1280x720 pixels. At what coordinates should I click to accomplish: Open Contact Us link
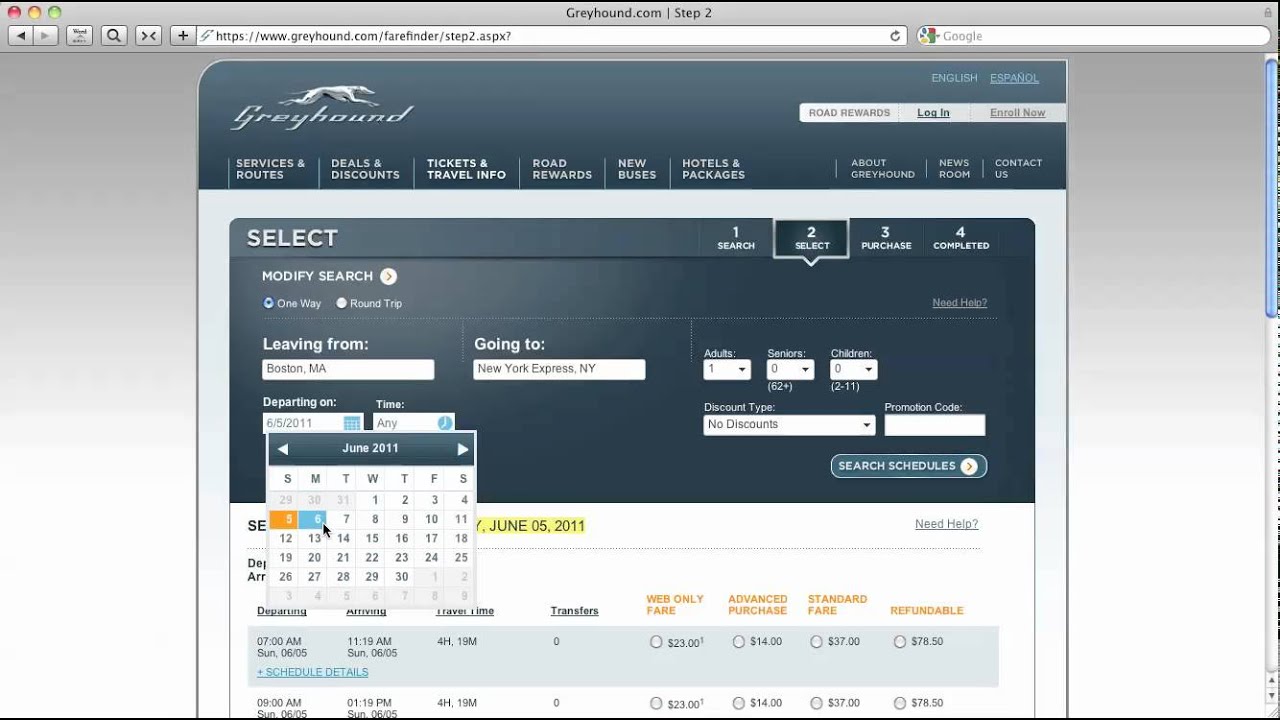pos(1018,168)
